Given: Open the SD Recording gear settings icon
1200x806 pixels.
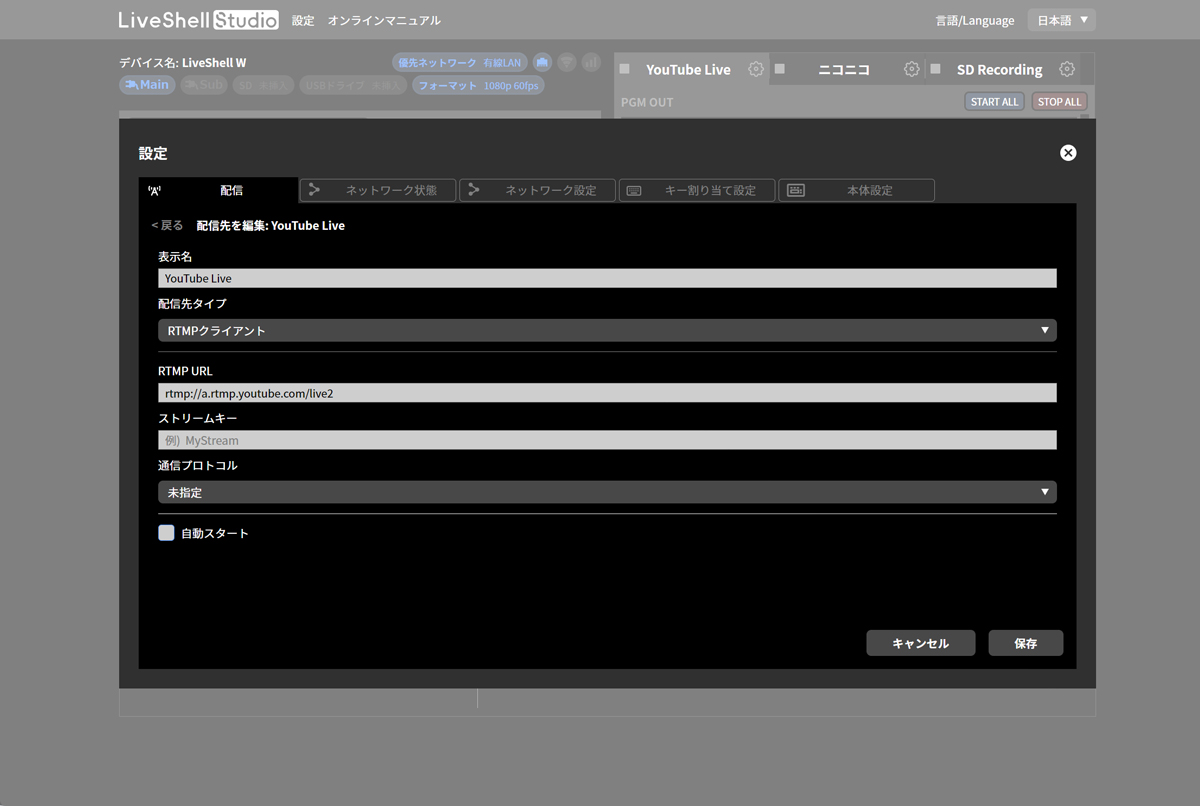Looking at the screenshot, I should (x=1067, y=69).
